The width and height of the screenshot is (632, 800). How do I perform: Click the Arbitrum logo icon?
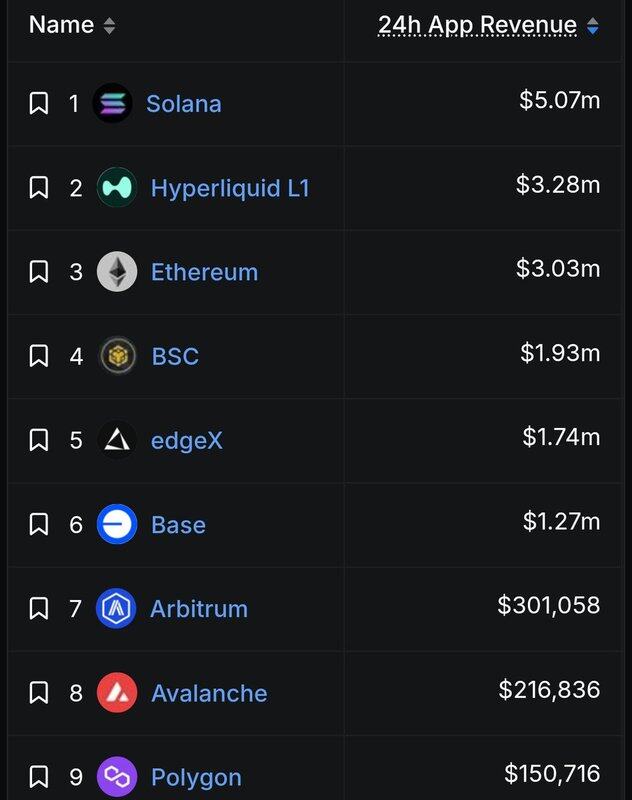[117, 608]
